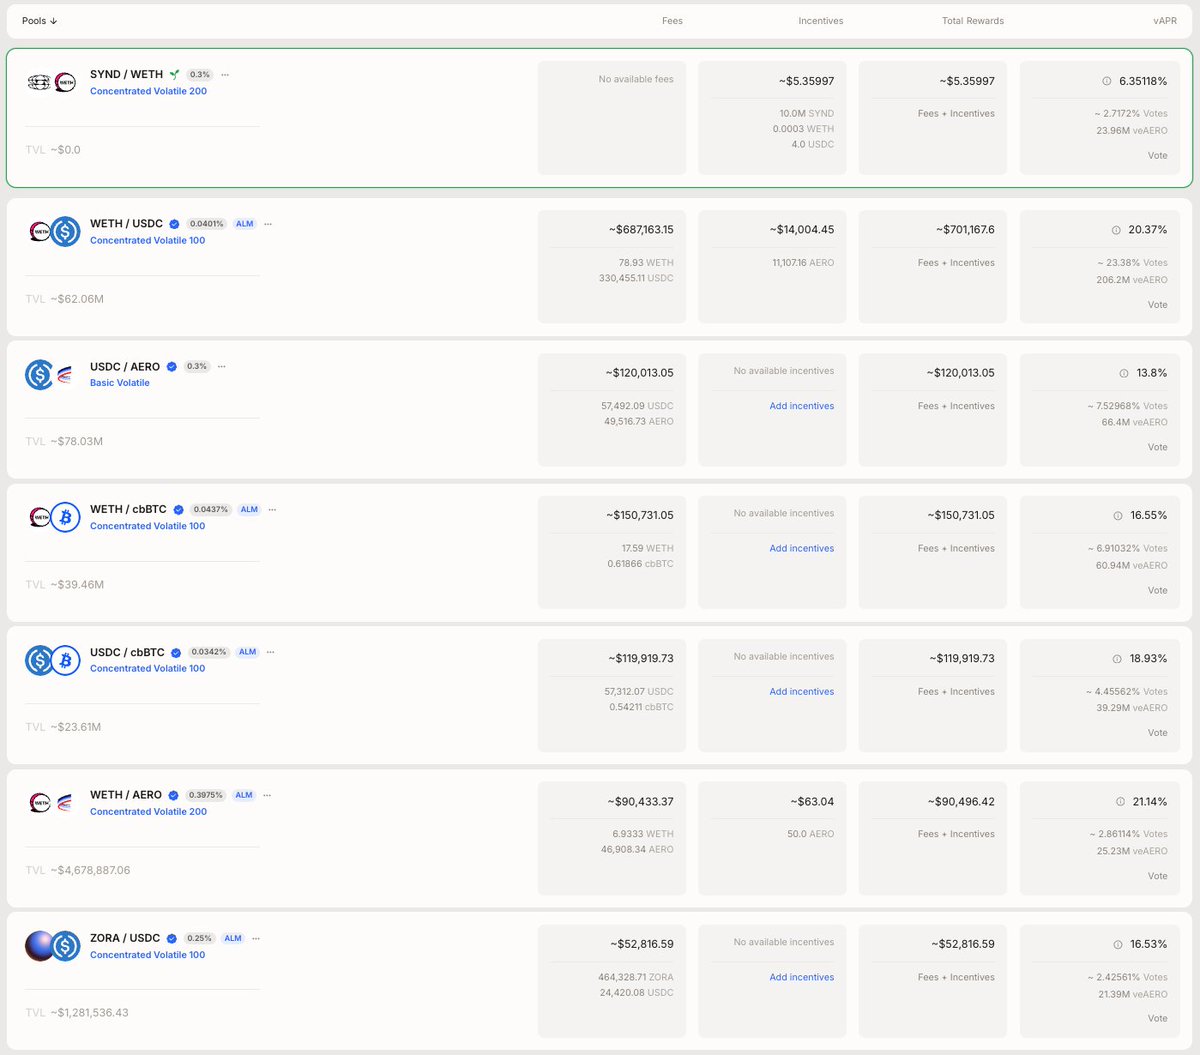
Task: Click the ALM tag on WETH / USDC
Action: tap(245, 224)
